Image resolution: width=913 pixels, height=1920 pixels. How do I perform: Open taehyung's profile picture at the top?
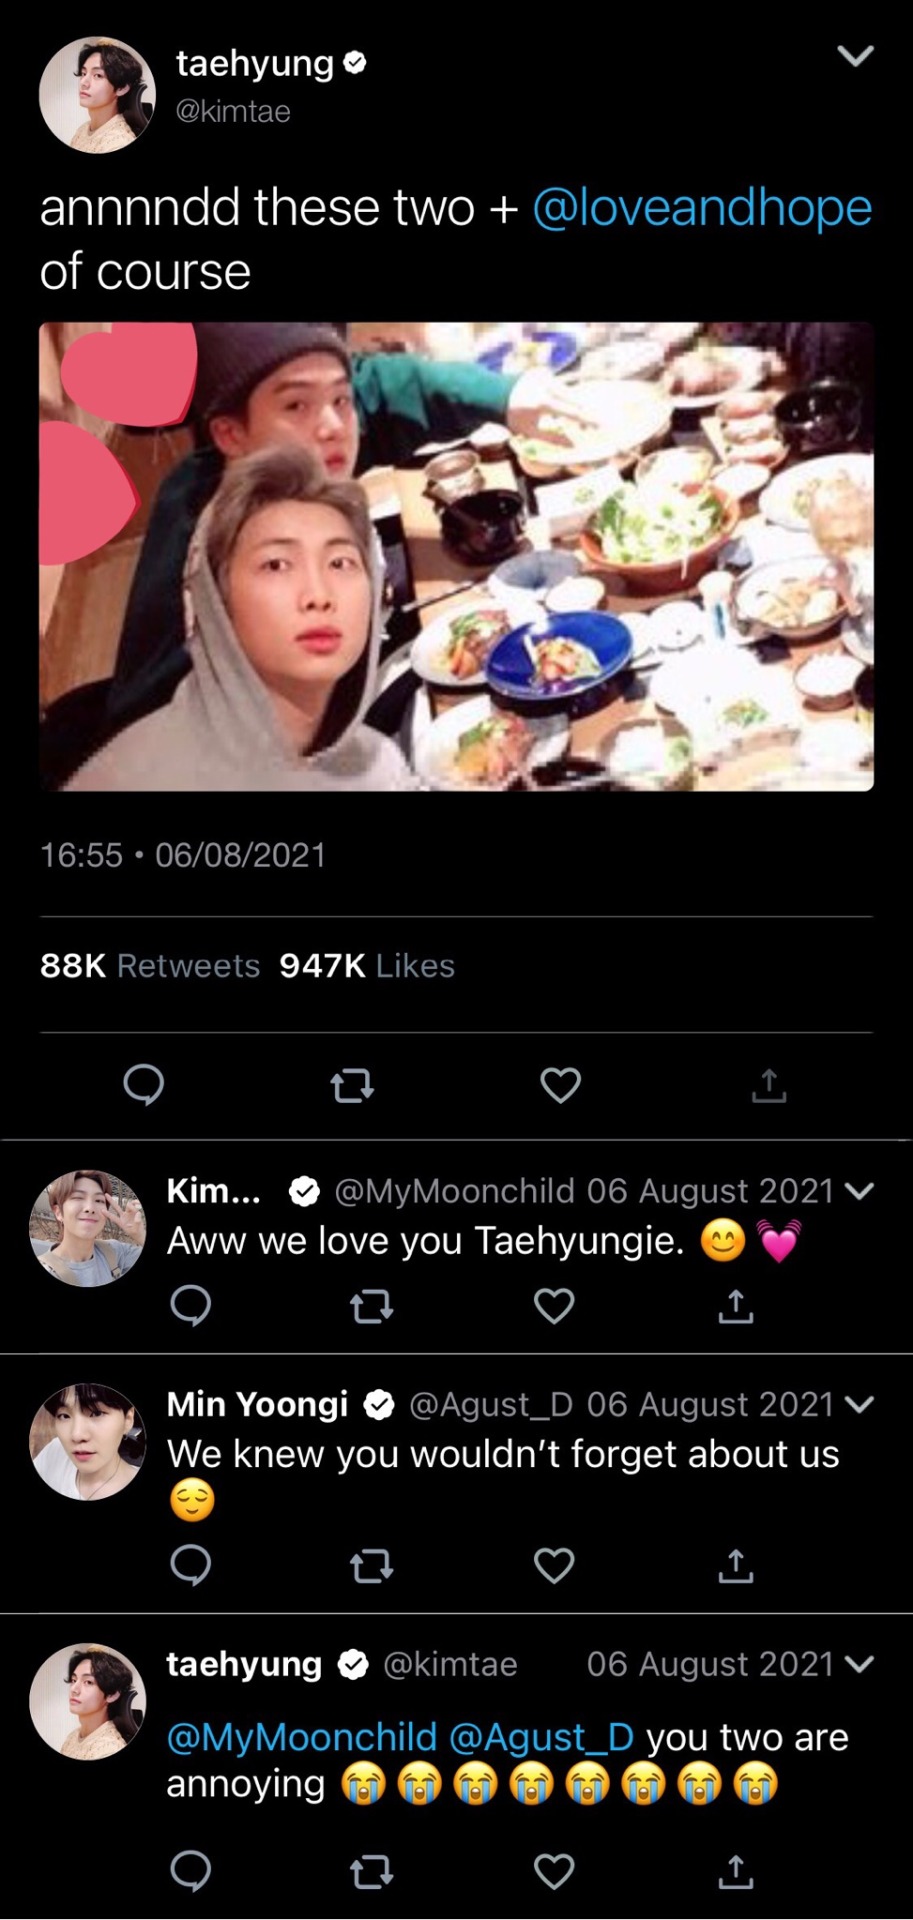[x=97, y=95]
